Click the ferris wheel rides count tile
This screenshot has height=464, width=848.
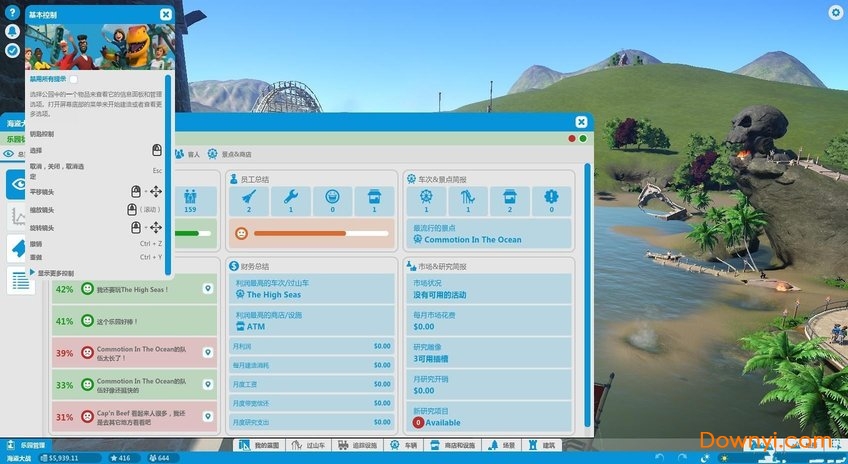426,201
